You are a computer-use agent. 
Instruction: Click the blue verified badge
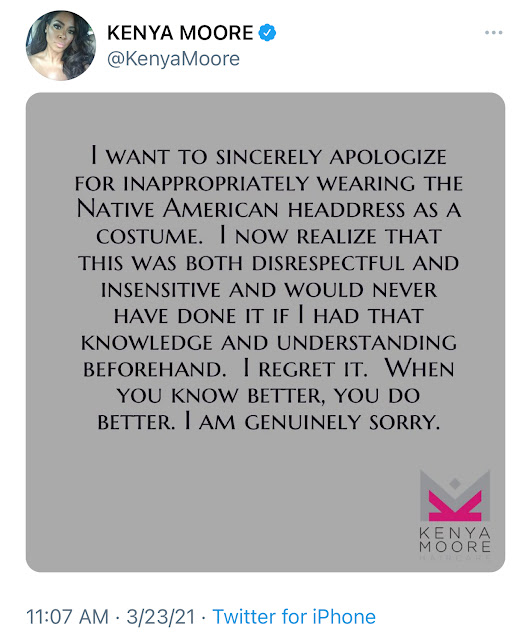click(x=267, y=33)
